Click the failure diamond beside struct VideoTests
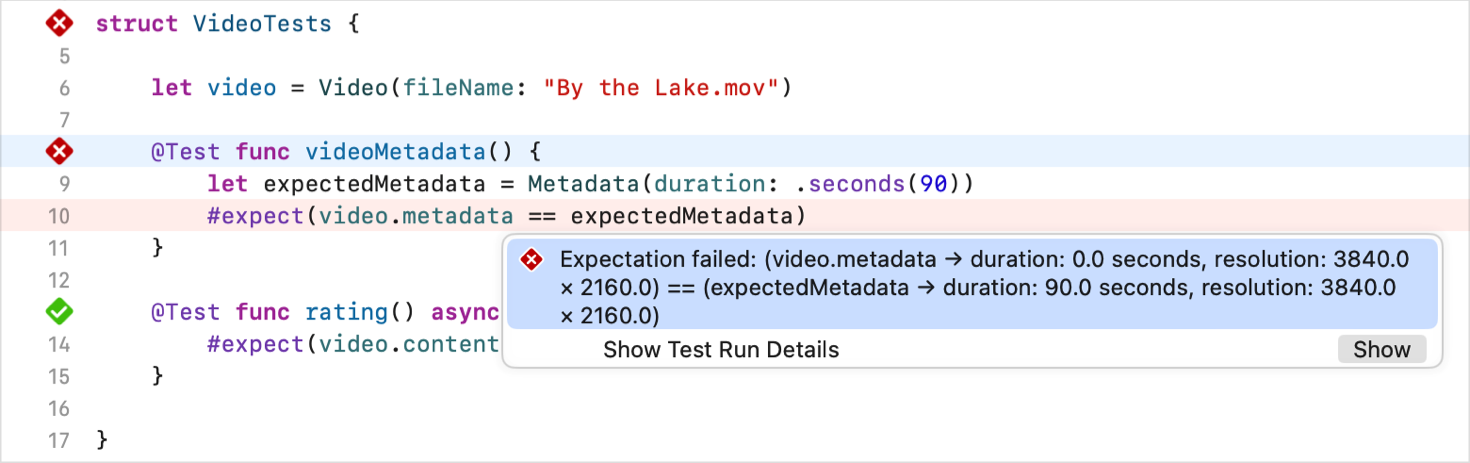1470x463 pixels. coord(61,23)
